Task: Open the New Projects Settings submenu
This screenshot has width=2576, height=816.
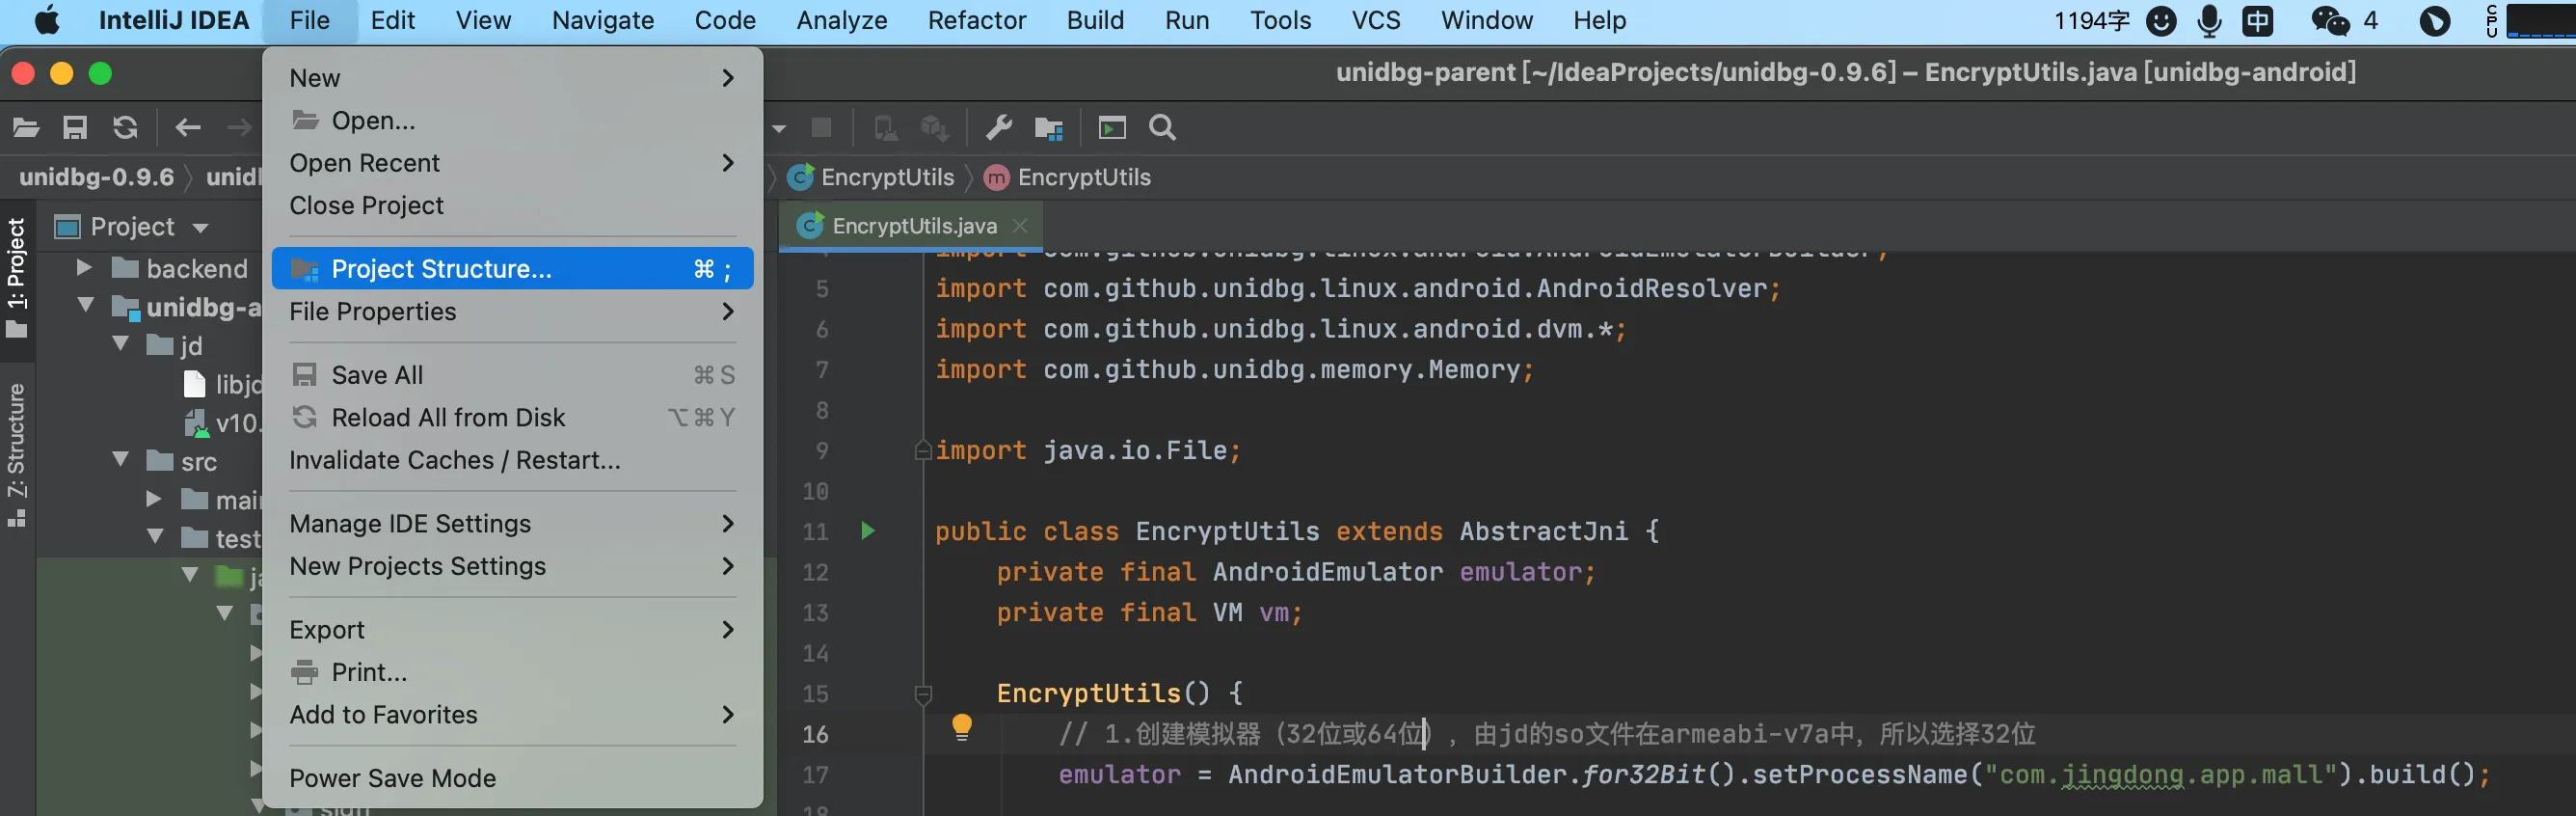Action: point(512,566)
